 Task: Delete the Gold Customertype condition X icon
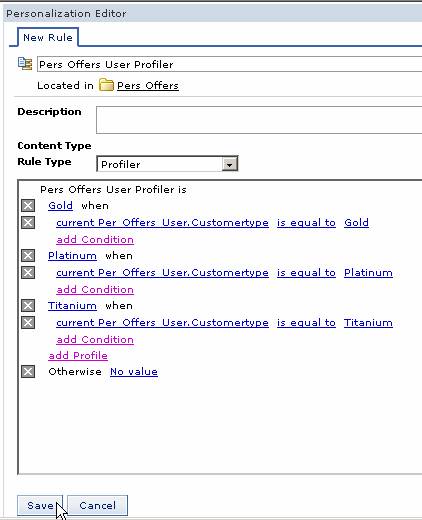(x=28, y=222)
